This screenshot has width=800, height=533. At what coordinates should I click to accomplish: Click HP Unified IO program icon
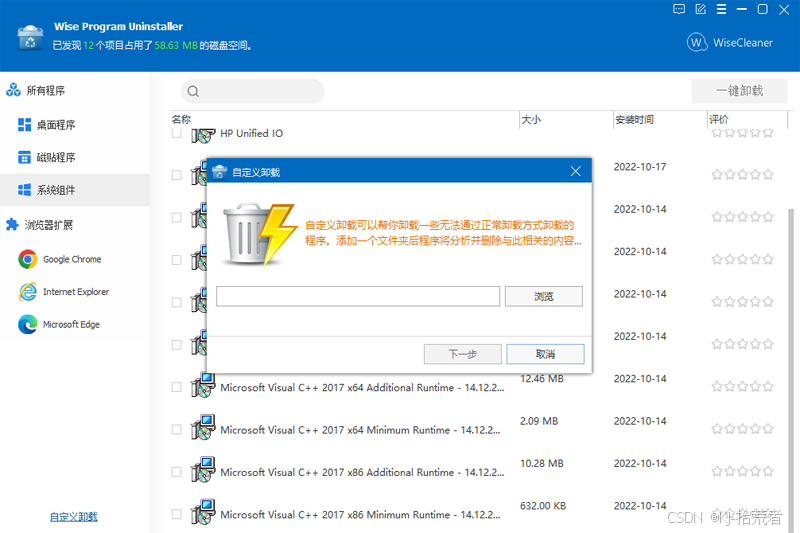tap(203, 135)
